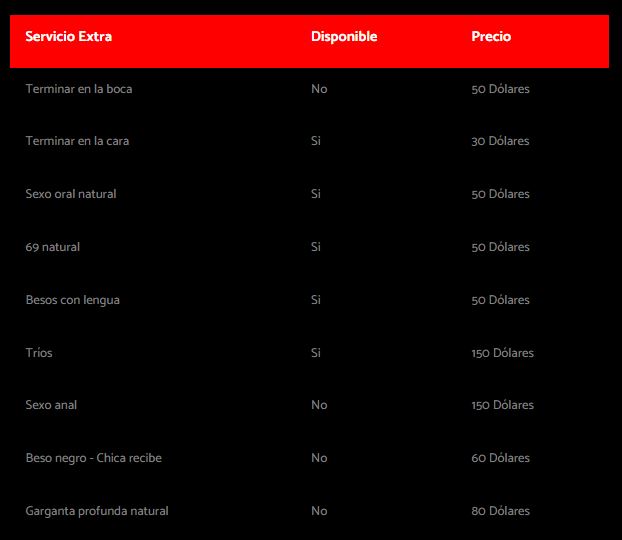The height and width of the screenshot is (540, 622).
Task: Click the No availability in last row
Action: tap(319, 511)
